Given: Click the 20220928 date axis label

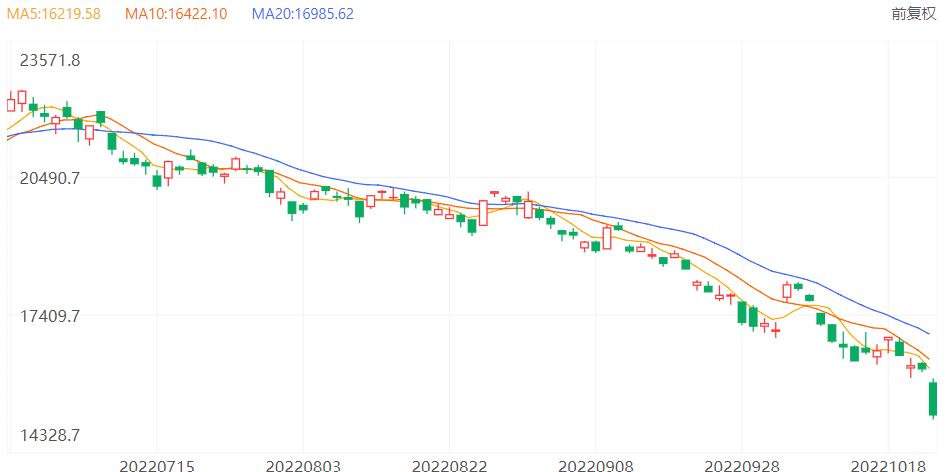Looking at the screenshot, I should 742,465.
